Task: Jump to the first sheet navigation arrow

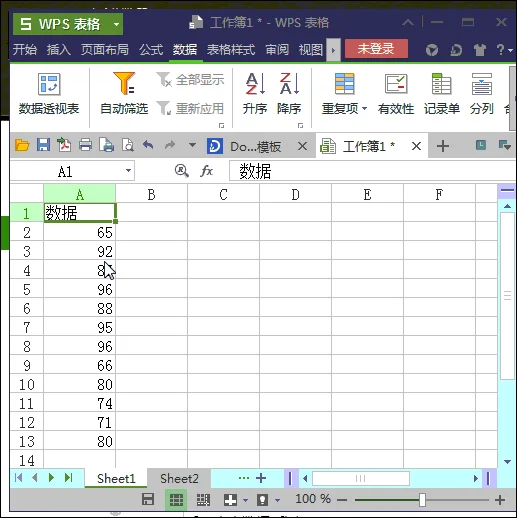Action: coord(19,478)
